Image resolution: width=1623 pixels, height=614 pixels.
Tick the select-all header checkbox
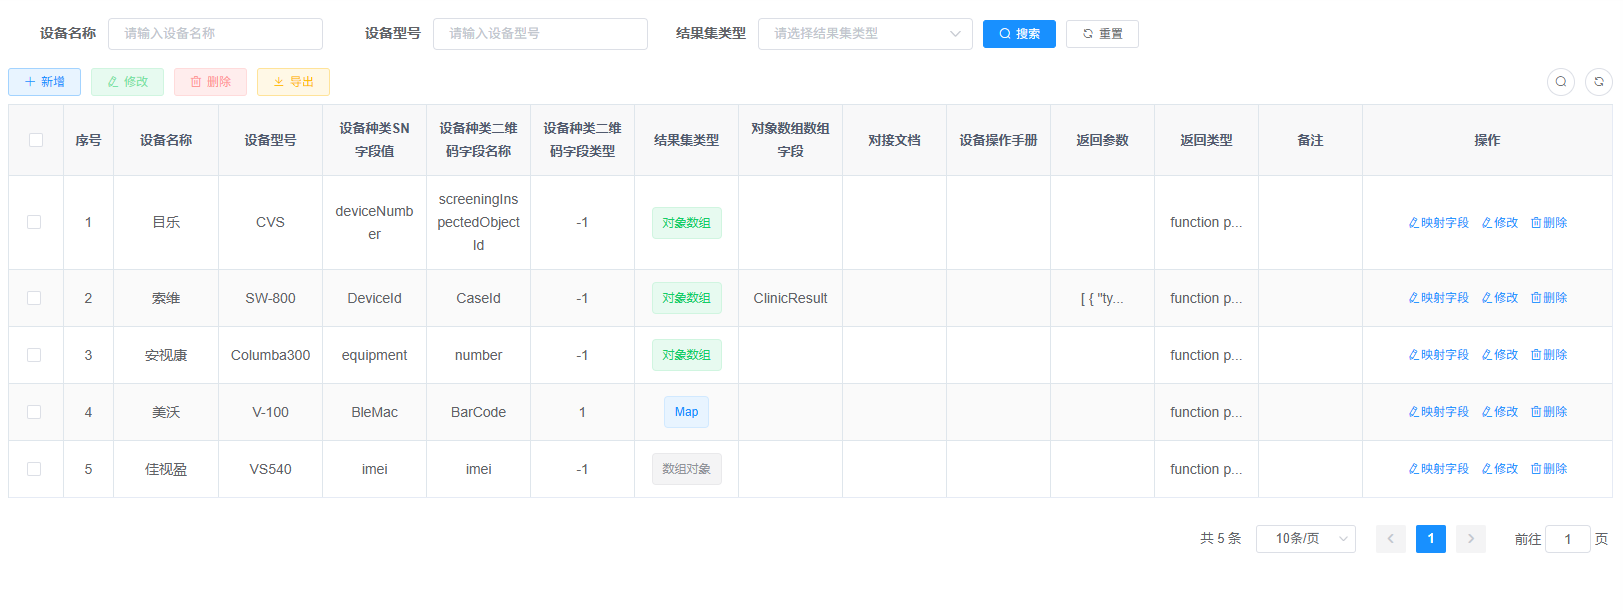pyautogui.click(x=36, y=140)
